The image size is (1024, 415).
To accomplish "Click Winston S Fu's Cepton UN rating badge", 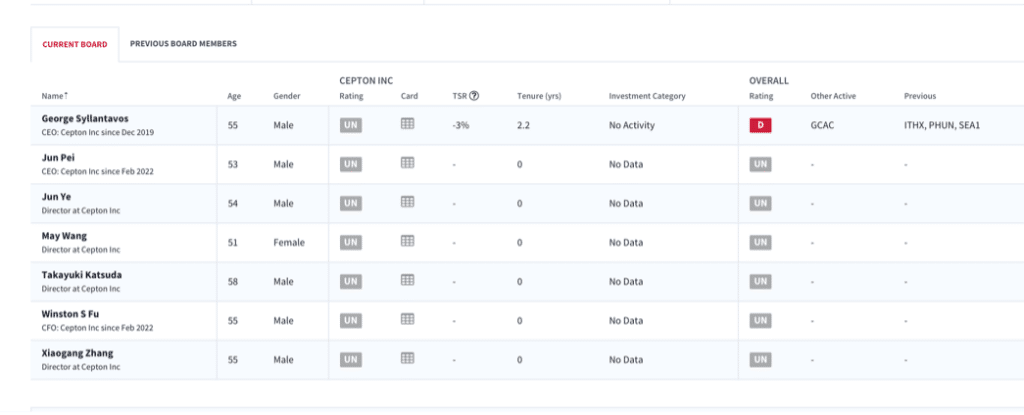I will coord(351,321).
